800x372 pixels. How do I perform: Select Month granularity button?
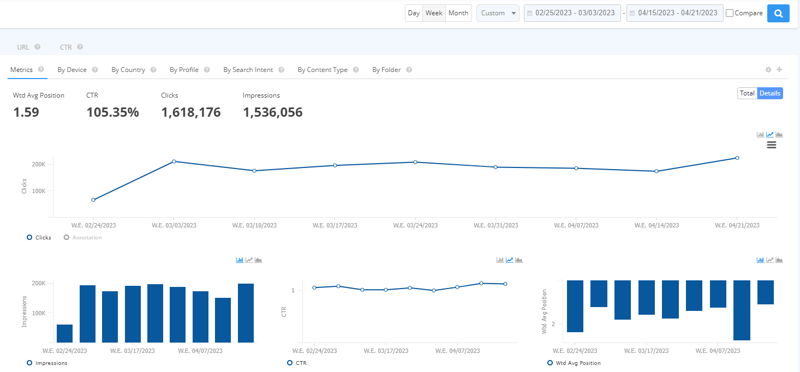pos(458,13)
